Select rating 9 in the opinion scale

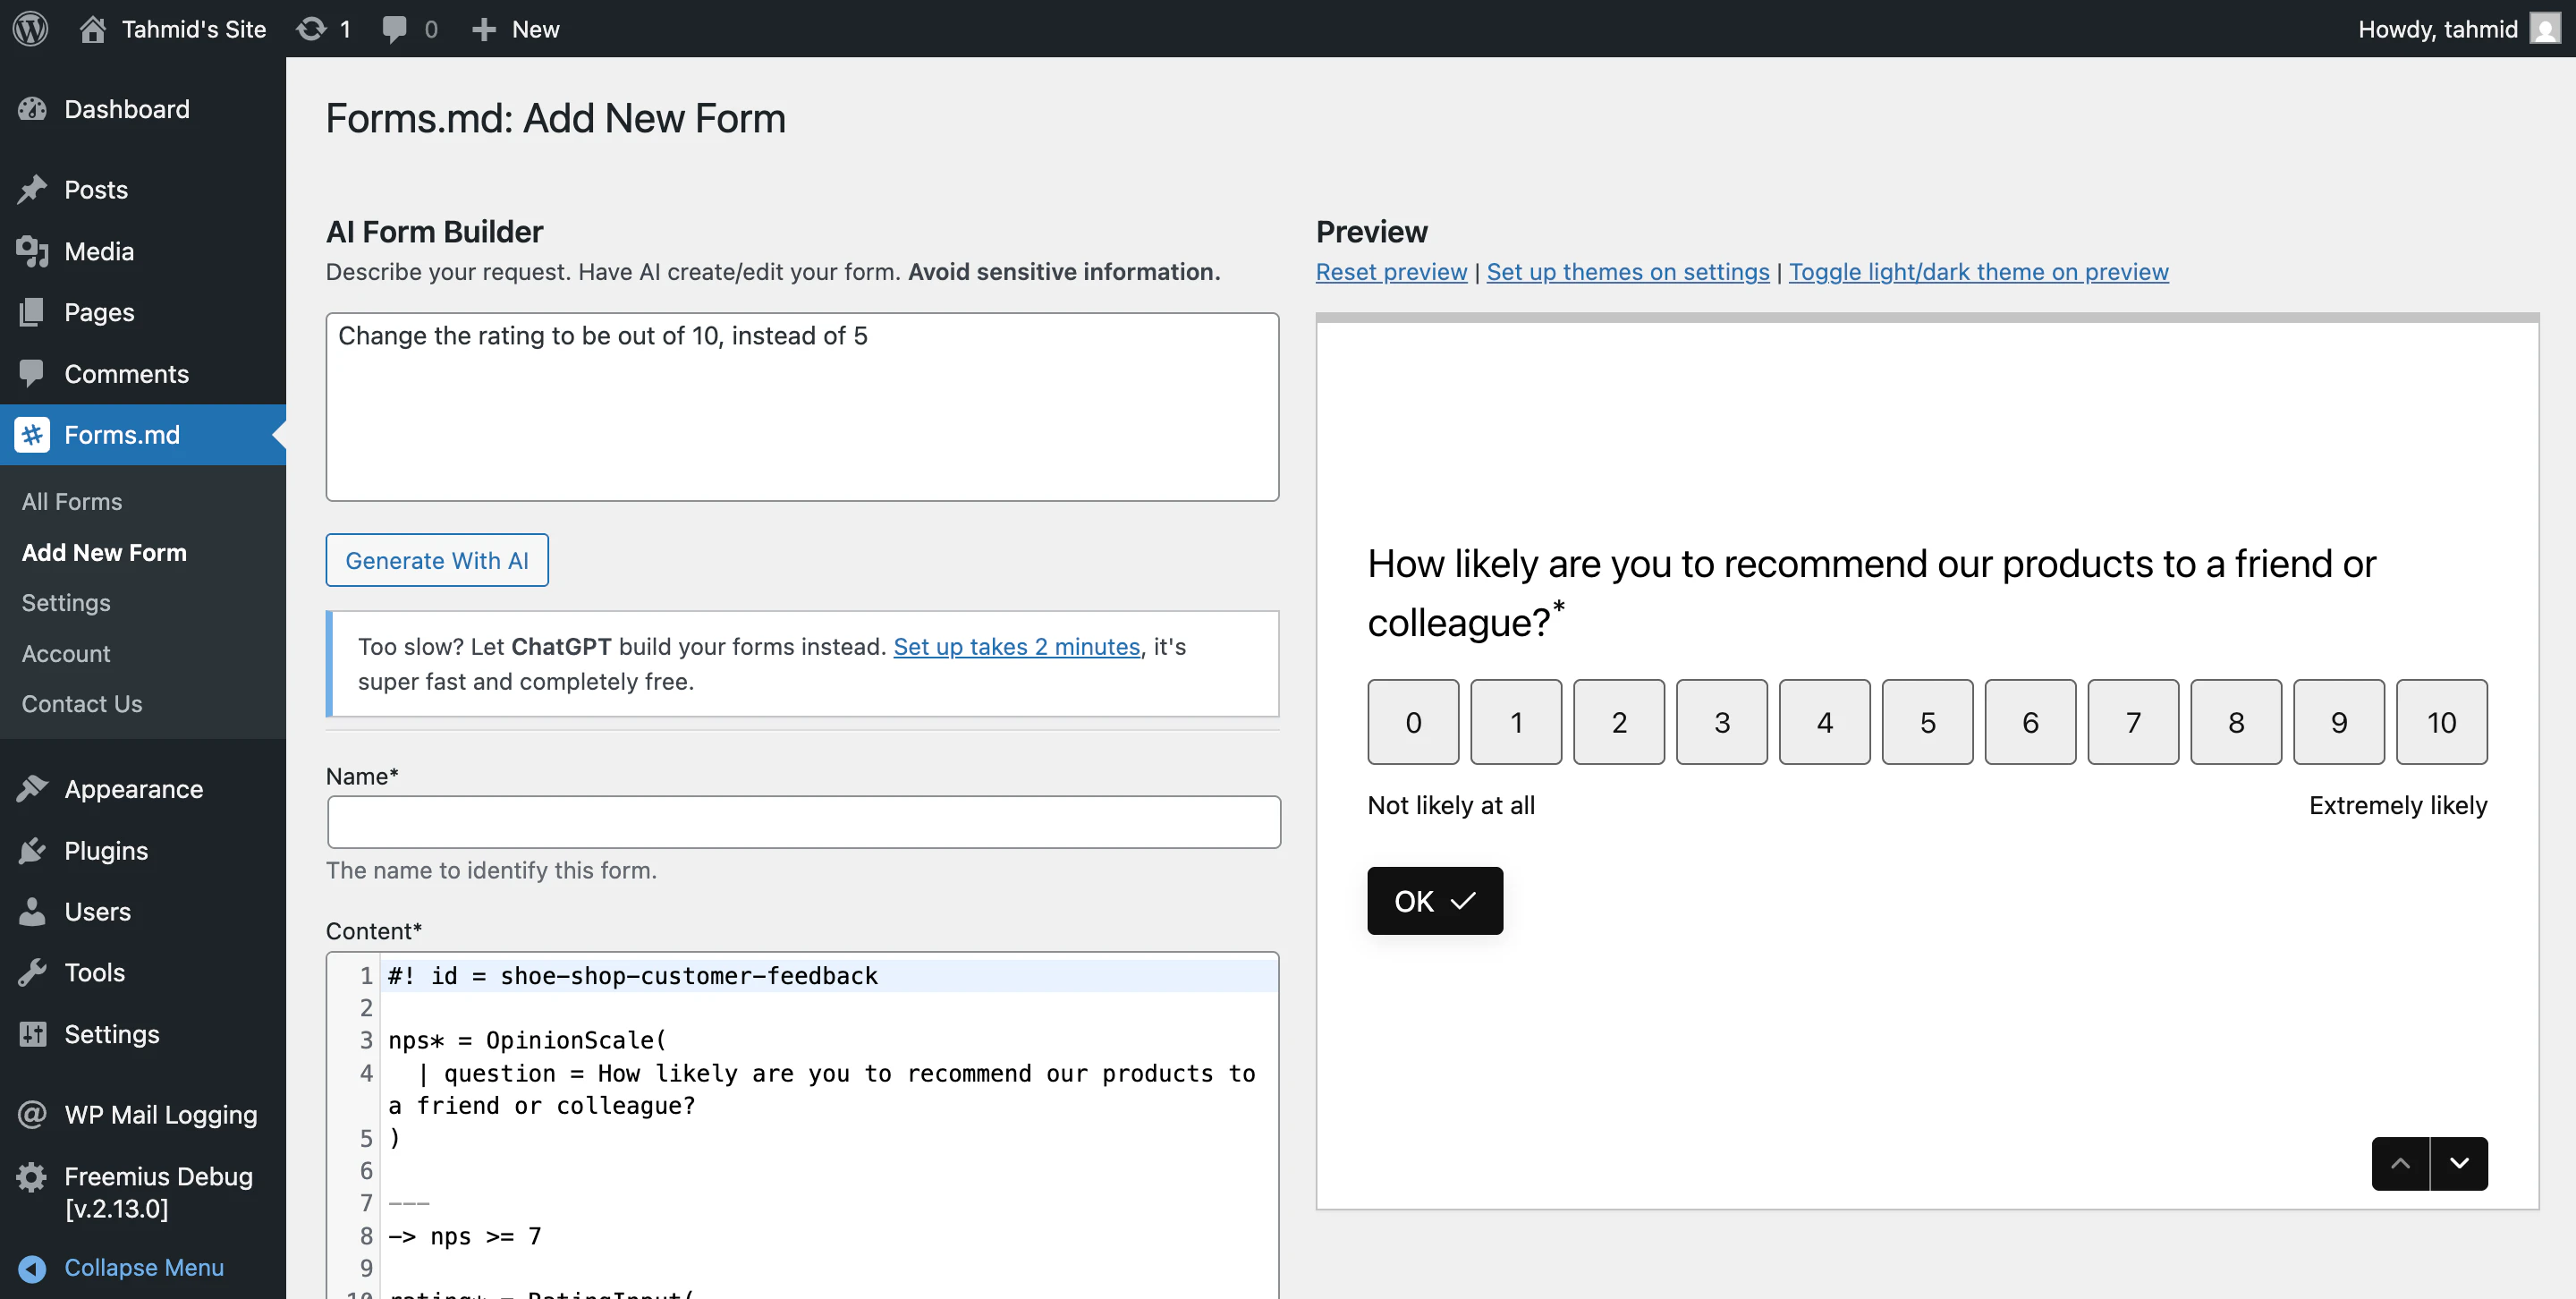click(x=2339, y=722)
